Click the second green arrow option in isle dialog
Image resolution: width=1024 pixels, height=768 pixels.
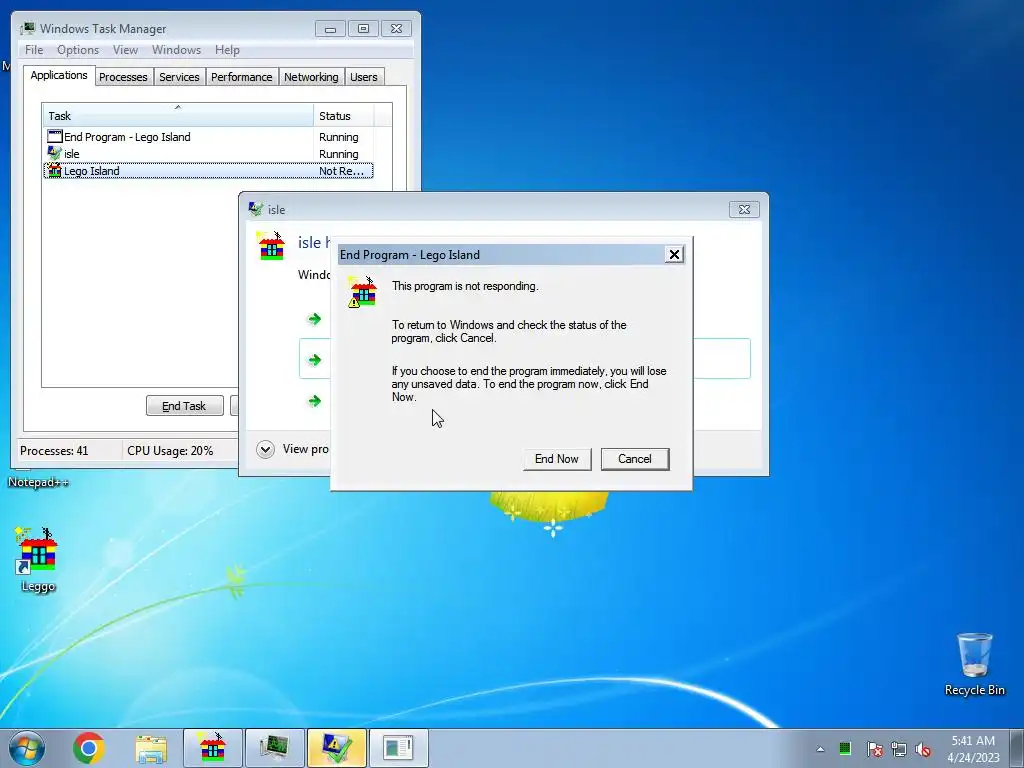click(x=315, y=360)
